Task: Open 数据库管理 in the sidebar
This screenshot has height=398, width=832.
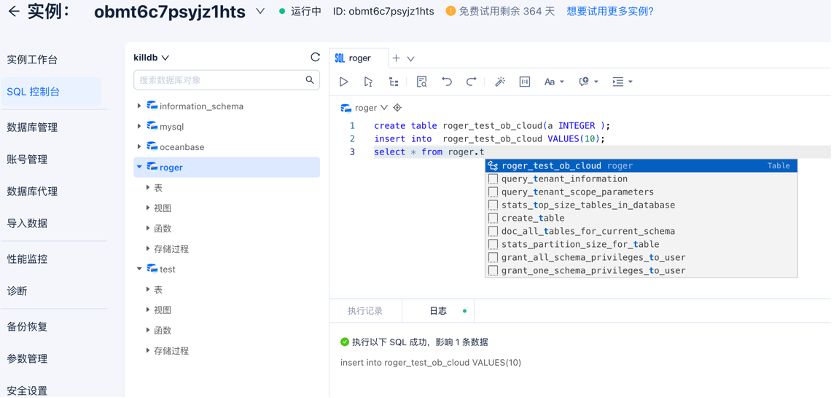Action: click(x=32, y=127)
